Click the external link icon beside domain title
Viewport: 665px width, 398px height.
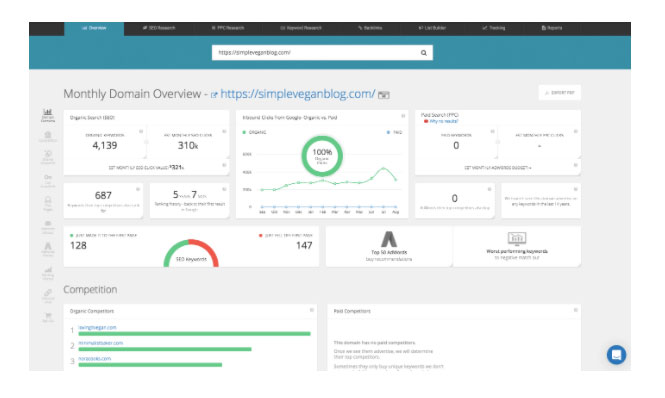tap(214, 95)
